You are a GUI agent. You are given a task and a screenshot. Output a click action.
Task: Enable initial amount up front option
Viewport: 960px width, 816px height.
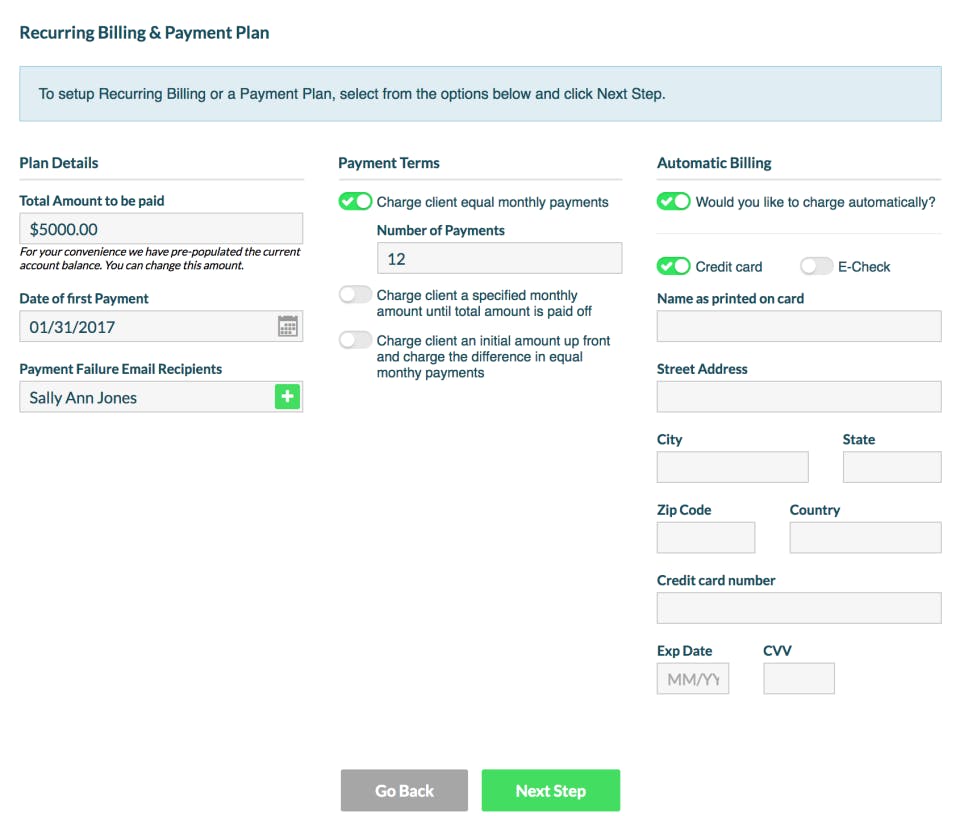[x=355, y=340]
